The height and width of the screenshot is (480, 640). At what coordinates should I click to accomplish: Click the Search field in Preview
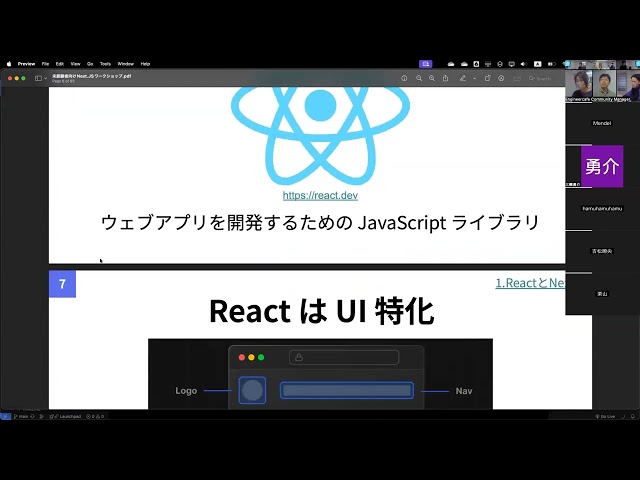point(542,78)
